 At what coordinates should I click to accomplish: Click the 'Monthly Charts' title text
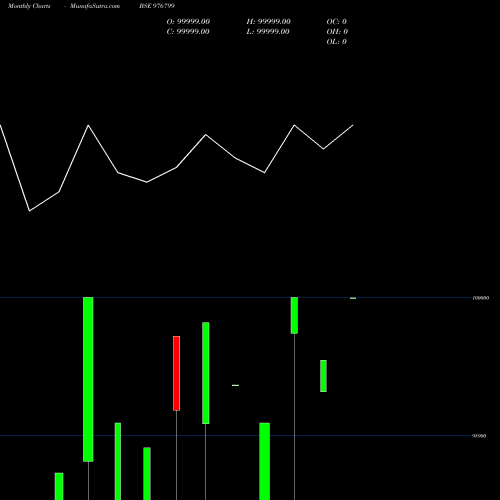(29, 6)
